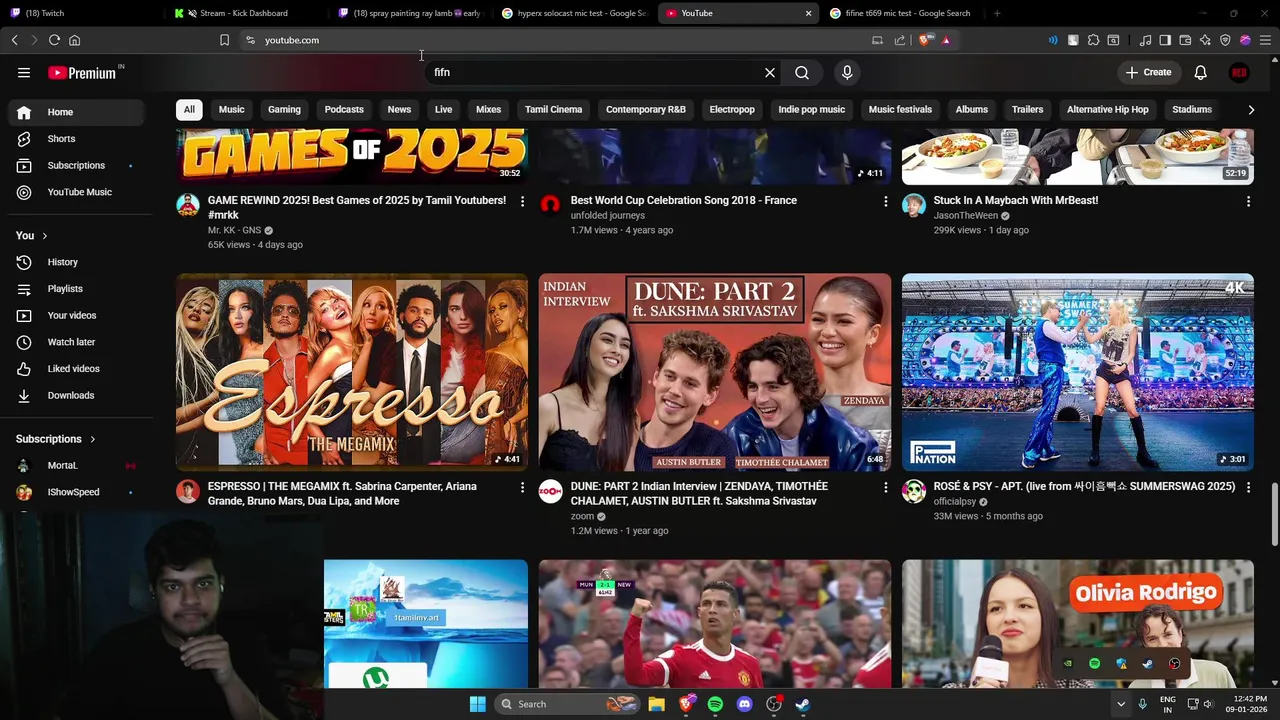Open the account avatar menu
Image resolution: width=1280 pixels, height=720 pixels.
(x=1239, y=73)
